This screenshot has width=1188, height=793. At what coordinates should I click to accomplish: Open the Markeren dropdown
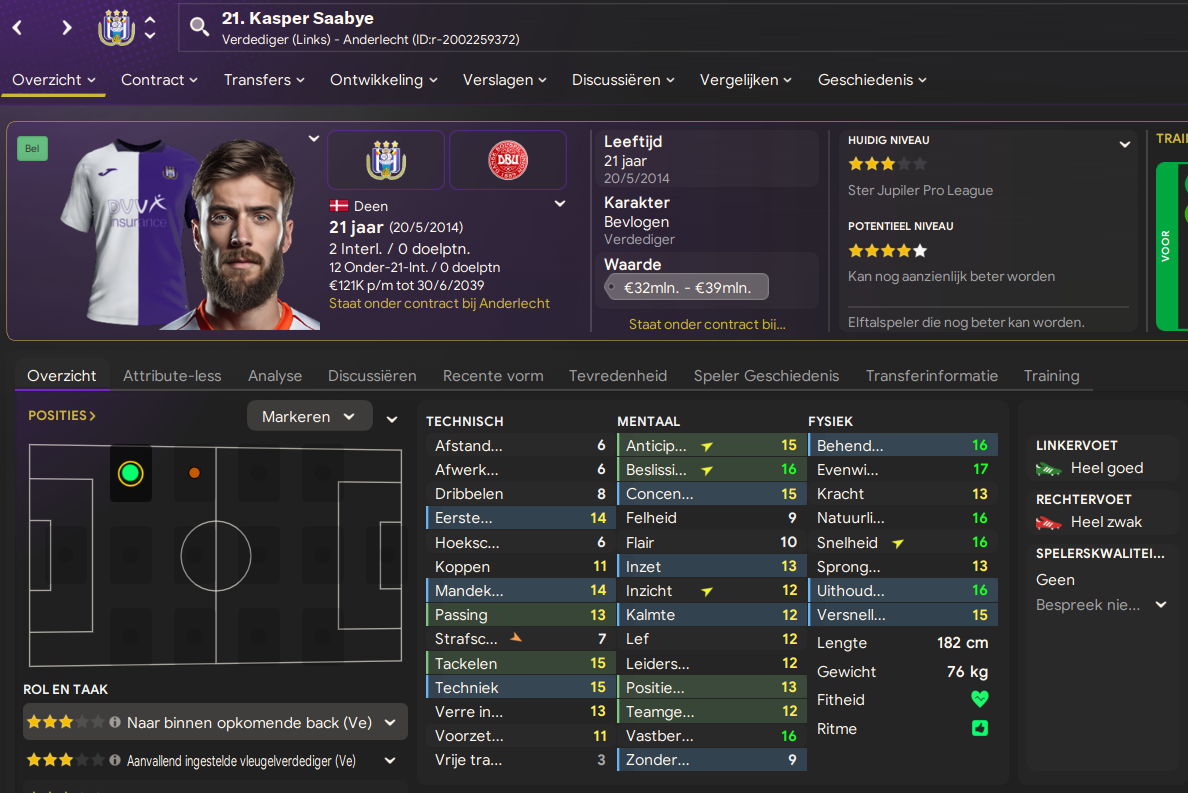point(309,416)
